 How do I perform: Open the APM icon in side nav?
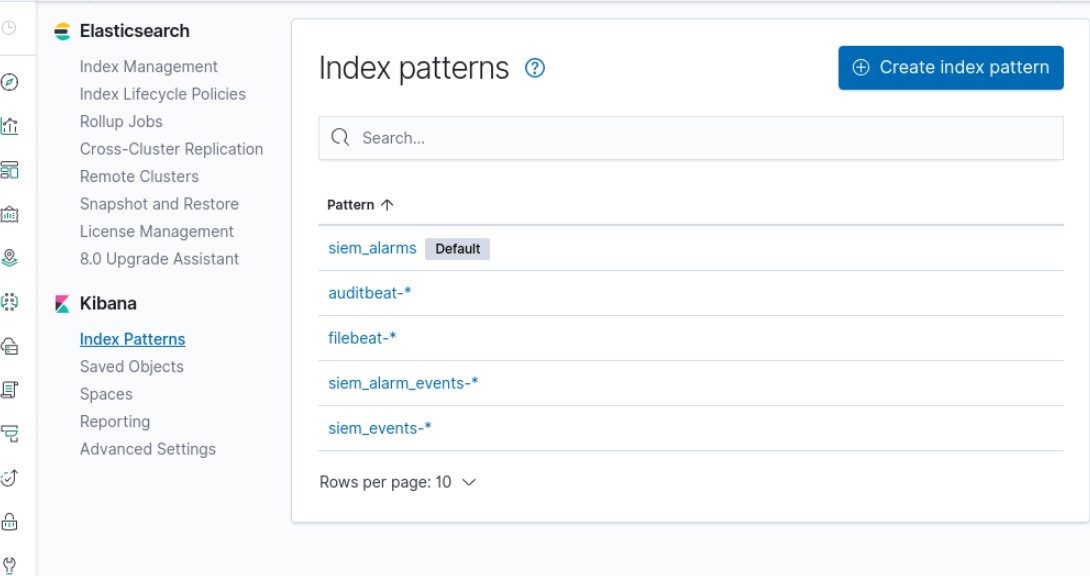(x=9, y=434)
